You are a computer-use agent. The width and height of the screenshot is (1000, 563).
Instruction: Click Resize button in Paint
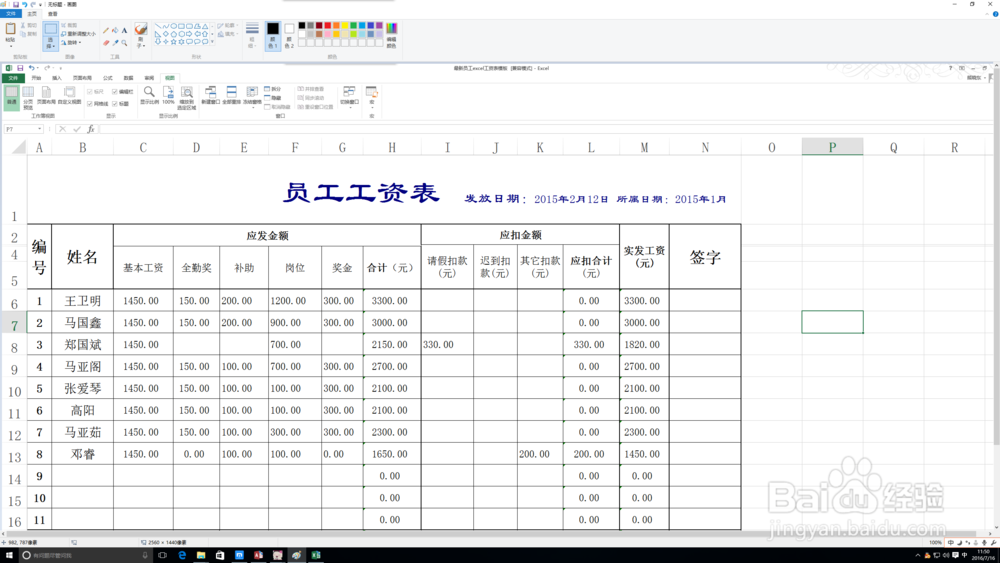77,34
